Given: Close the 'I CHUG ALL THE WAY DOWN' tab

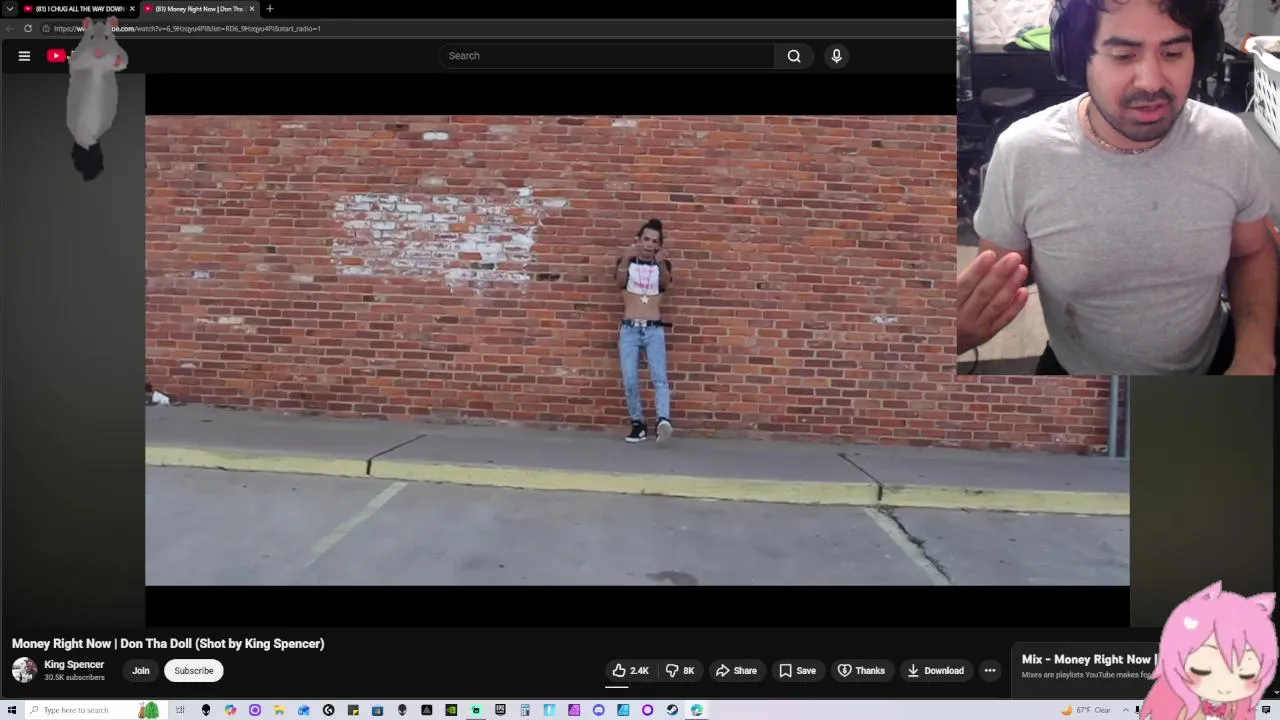Looking at the screenshot, I should pyautogui.click(x=132, y=9).
